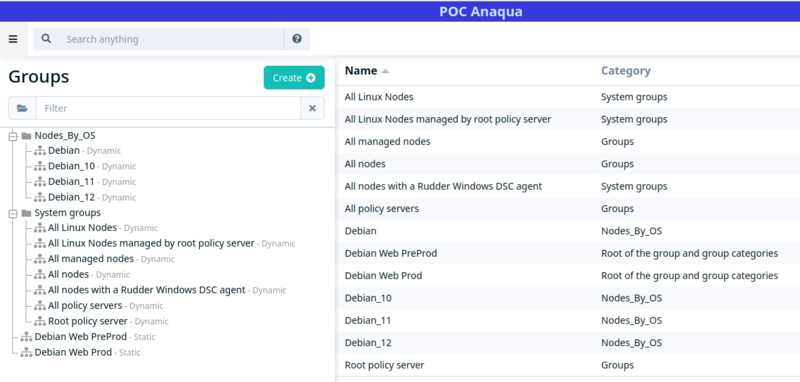Viewport: 800px width, 382px height.
Task: Click the All nodes tree group icon
Action: coord(40,275)
